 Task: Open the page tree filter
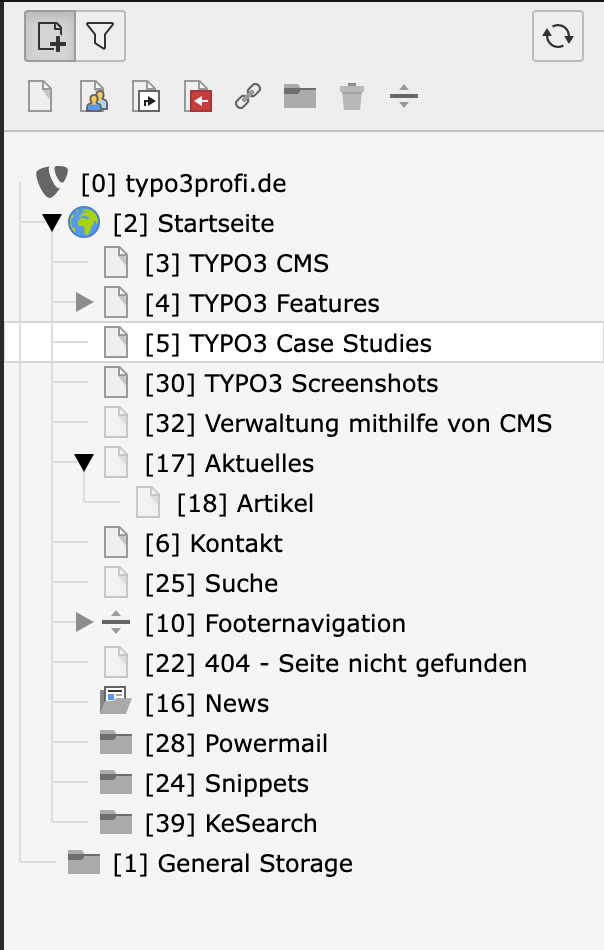[x=101, y=36]
